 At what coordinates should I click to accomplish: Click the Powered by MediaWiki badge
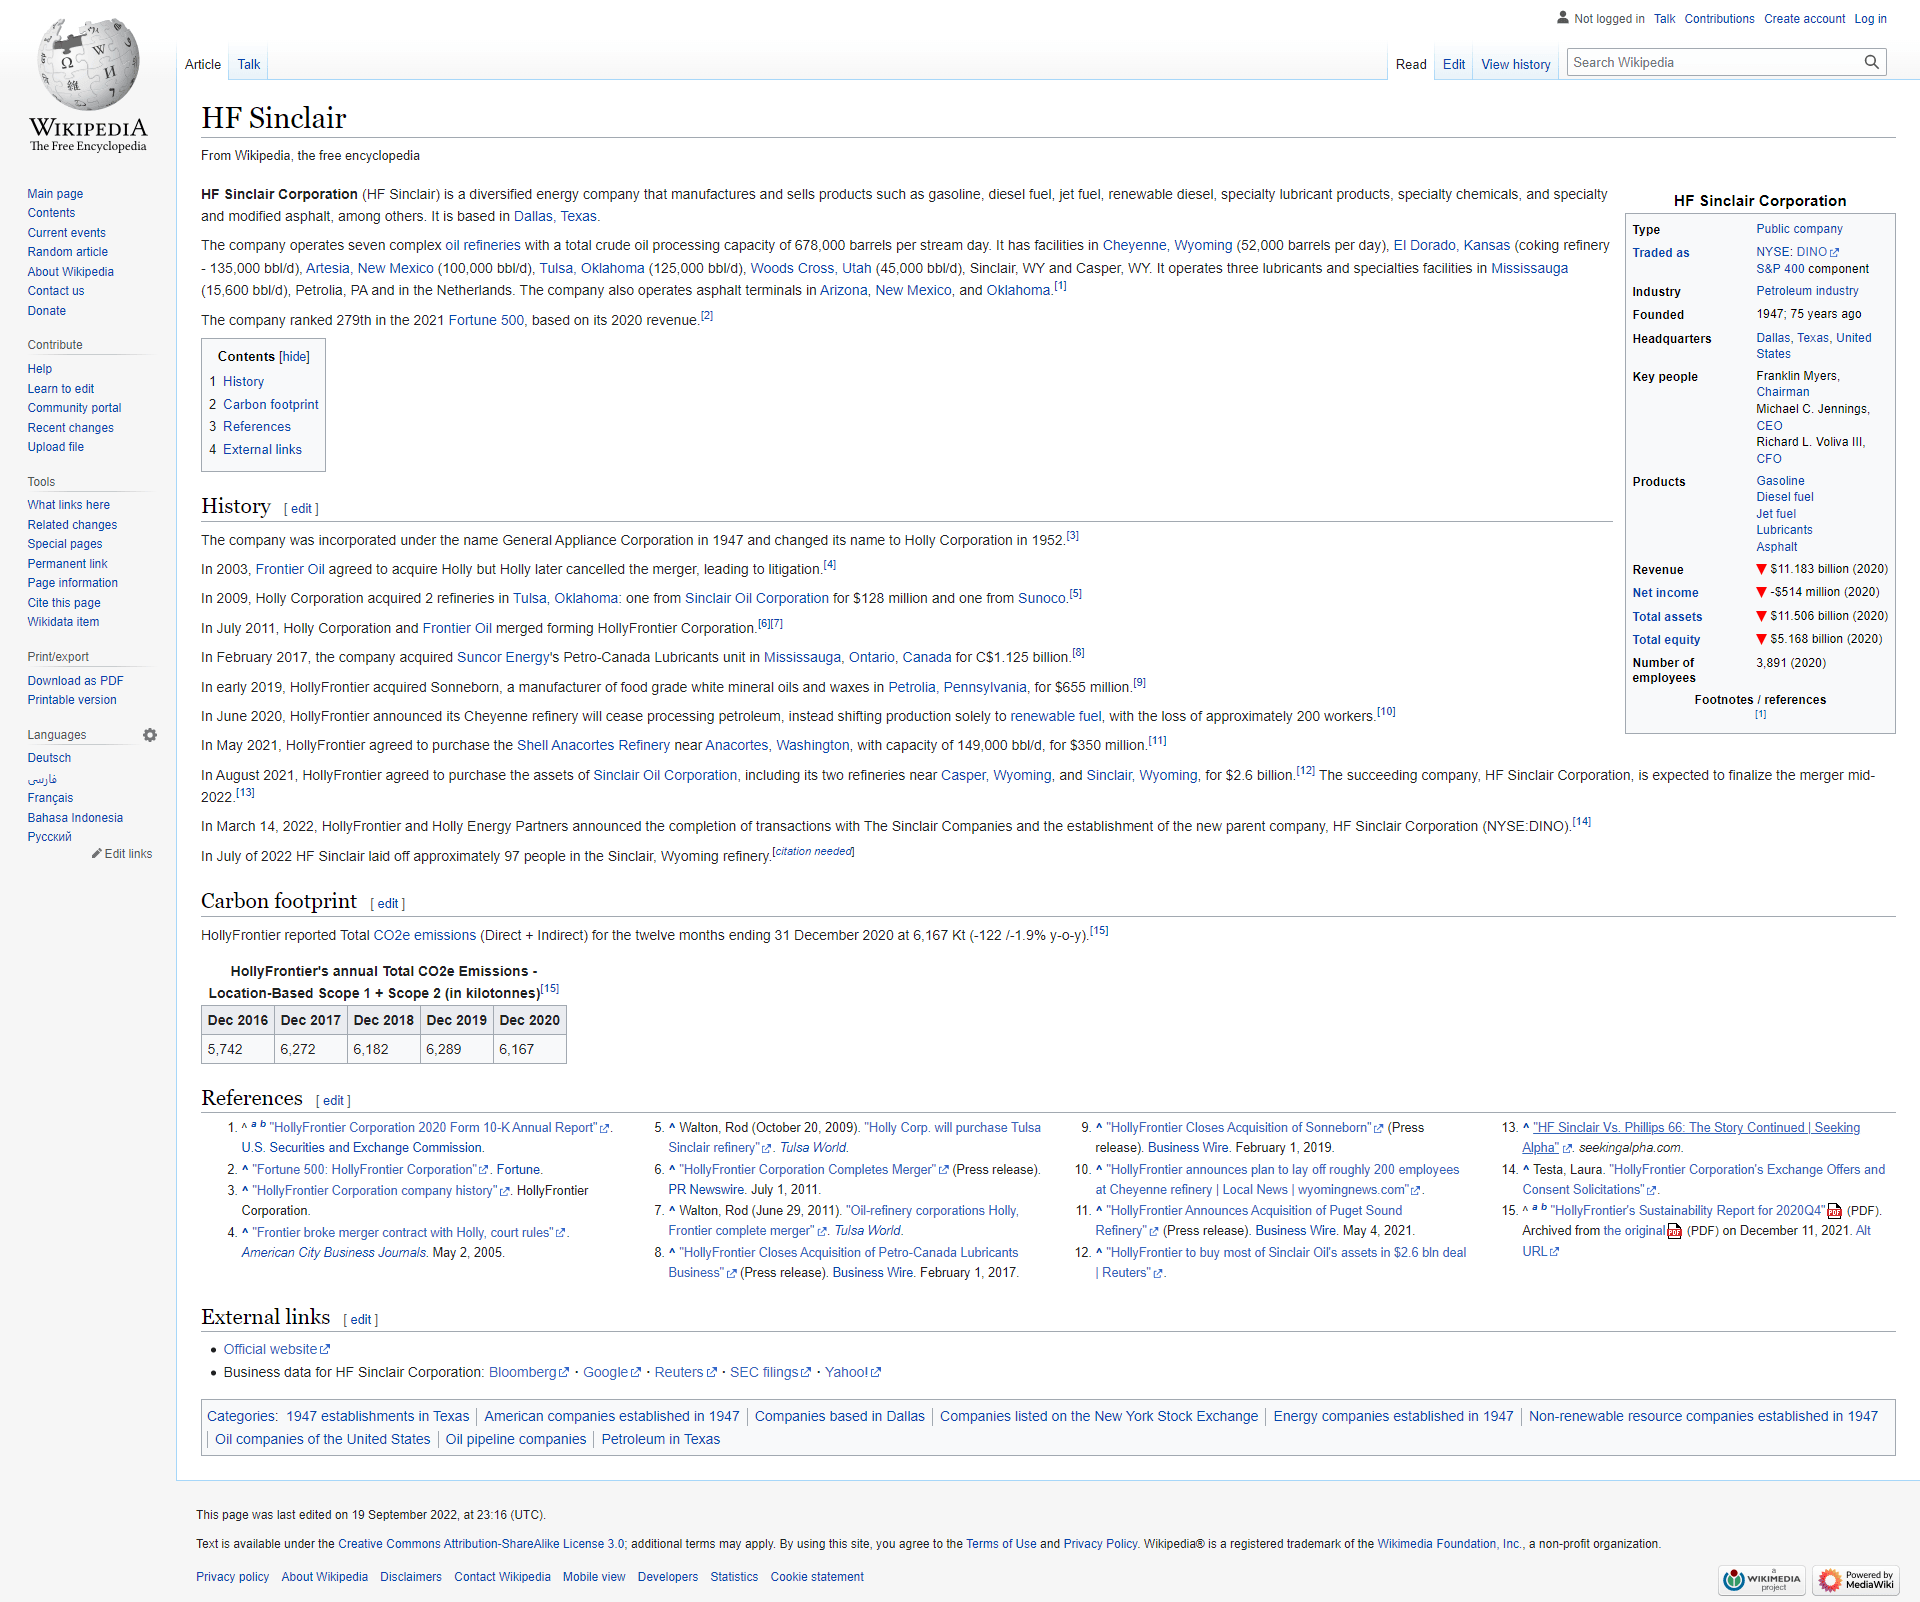[1856, 1580]
